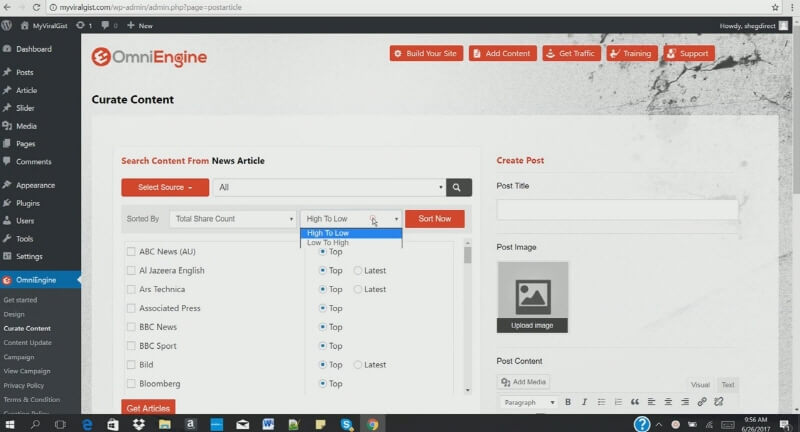
Task: Insert a numbered list in the editor
Action: (x=618, y=402)
